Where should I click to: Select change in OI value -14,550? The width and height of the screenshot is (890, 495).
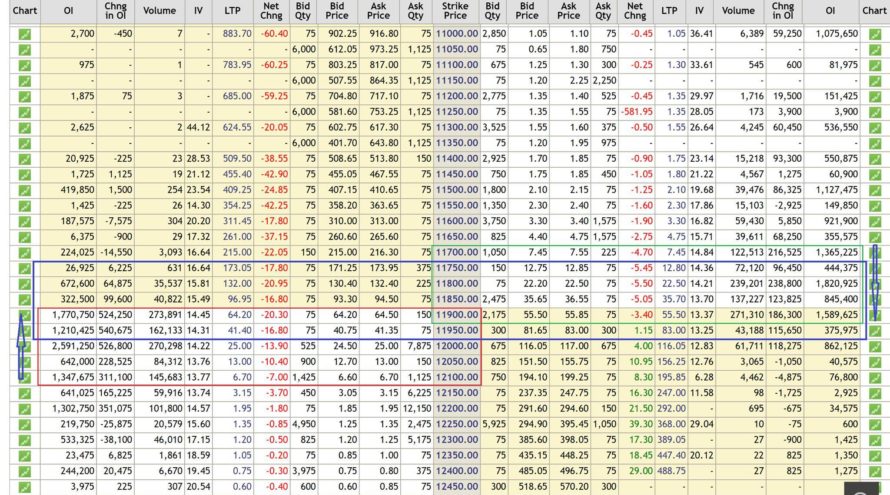coord(116,252)
